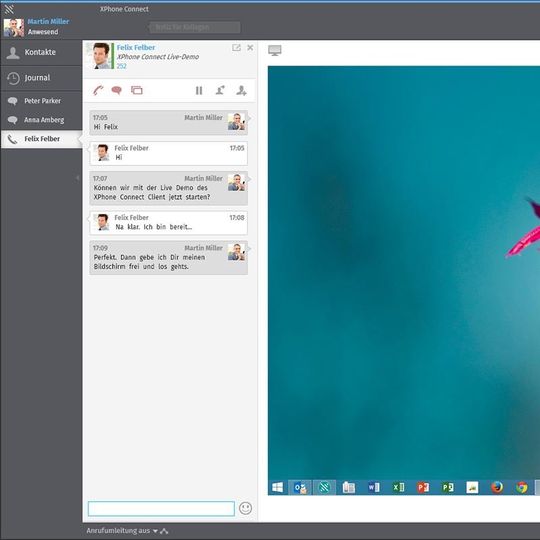
Task: Close Felix Felber conversation panel
Action: tap(250, 48)
